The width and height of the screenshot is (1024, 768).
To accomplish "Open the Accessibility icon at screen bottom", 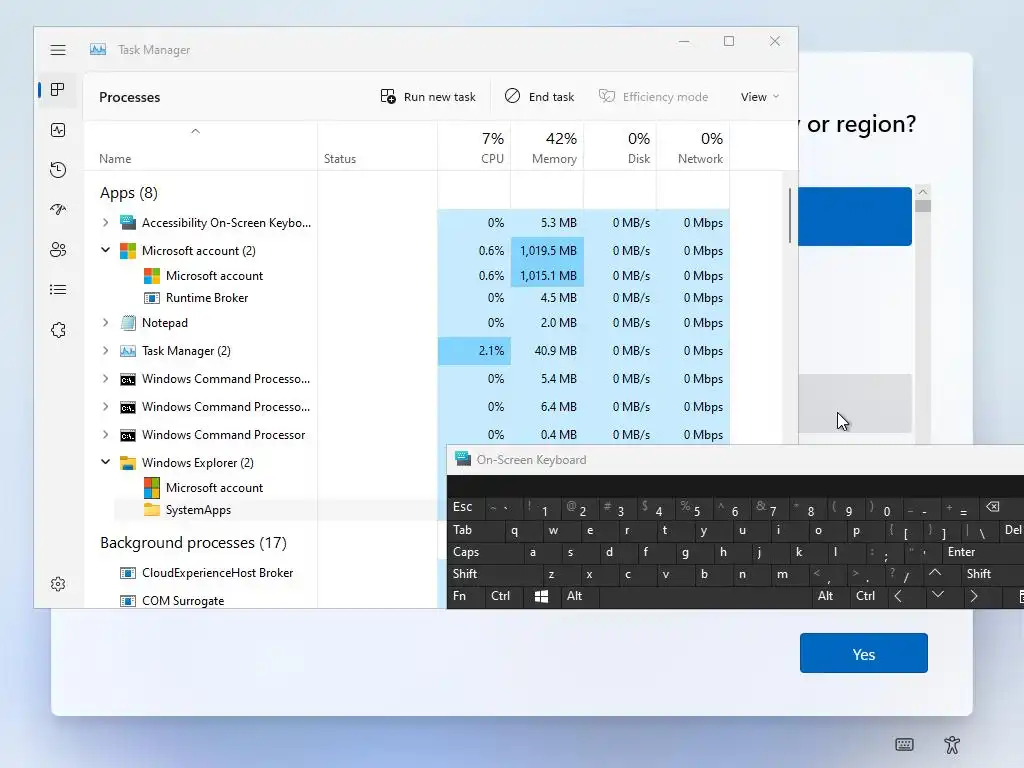I will (952, 744).
